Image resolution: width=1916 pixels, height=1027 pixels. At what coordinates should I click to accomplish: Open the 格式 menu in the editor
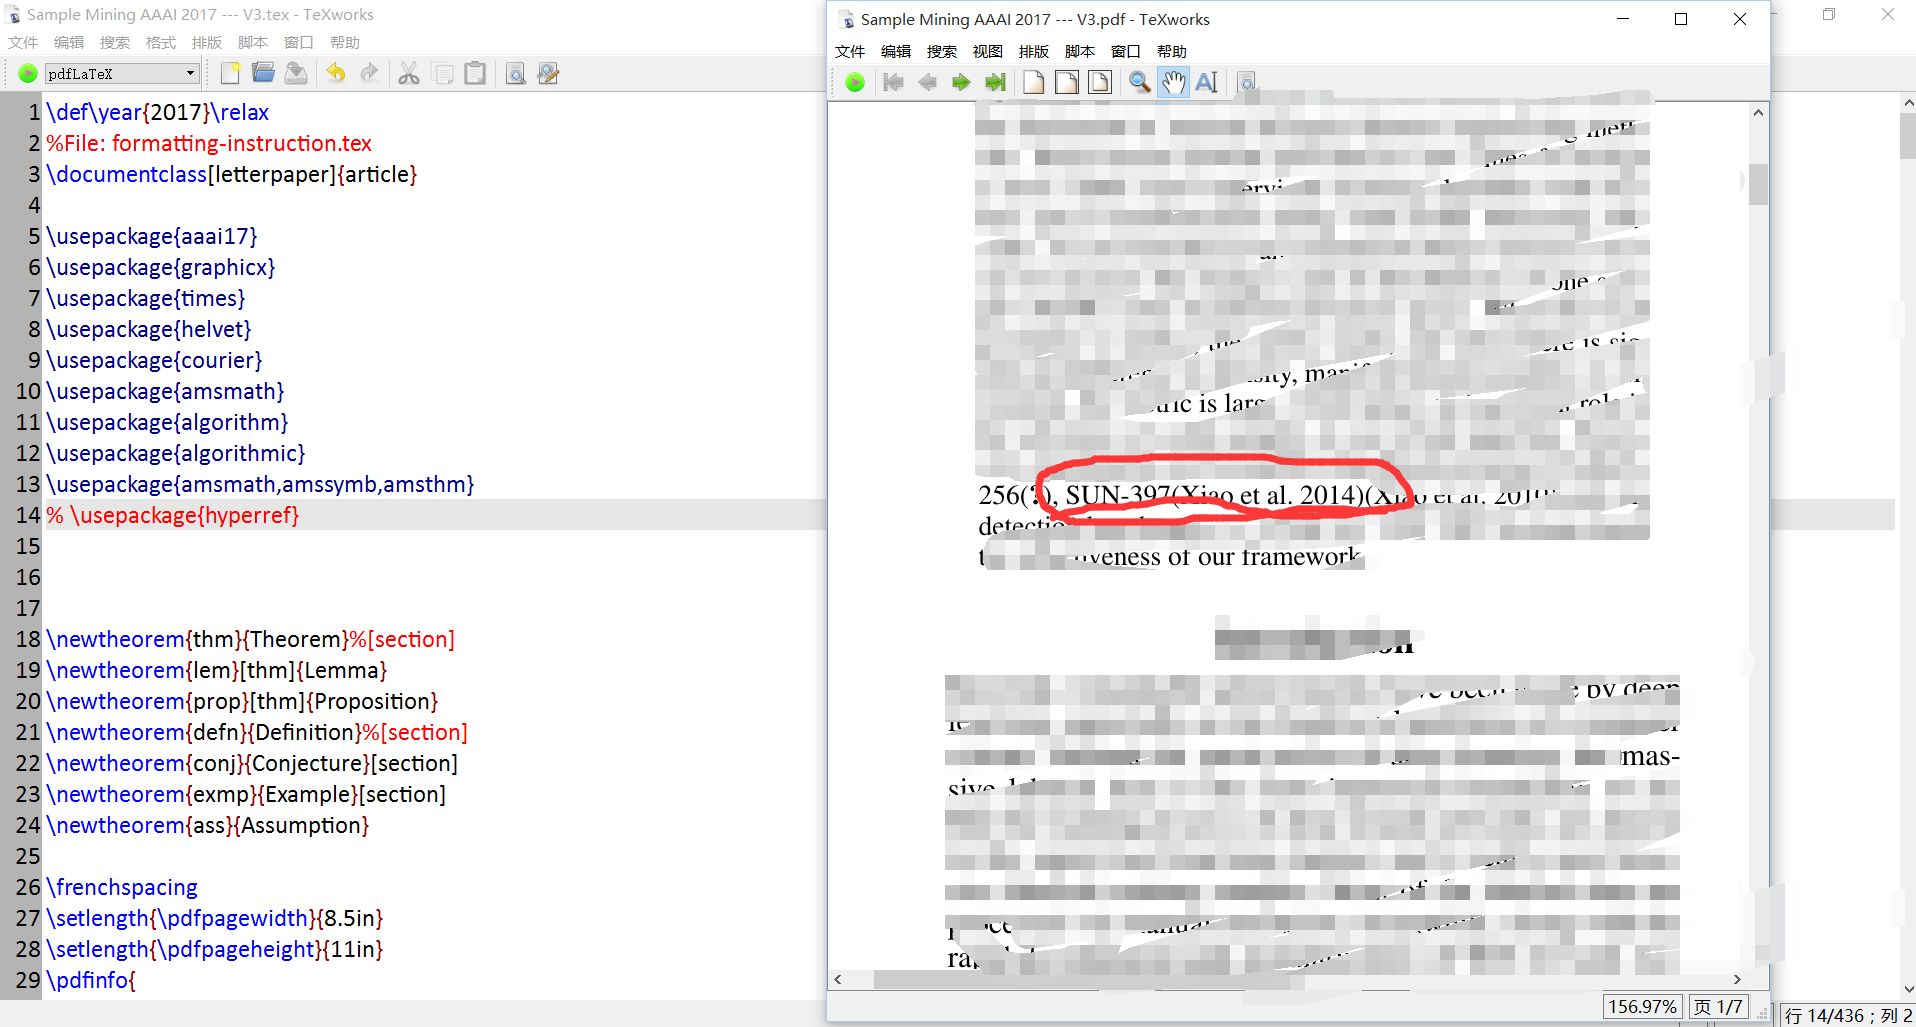point(160,42)
